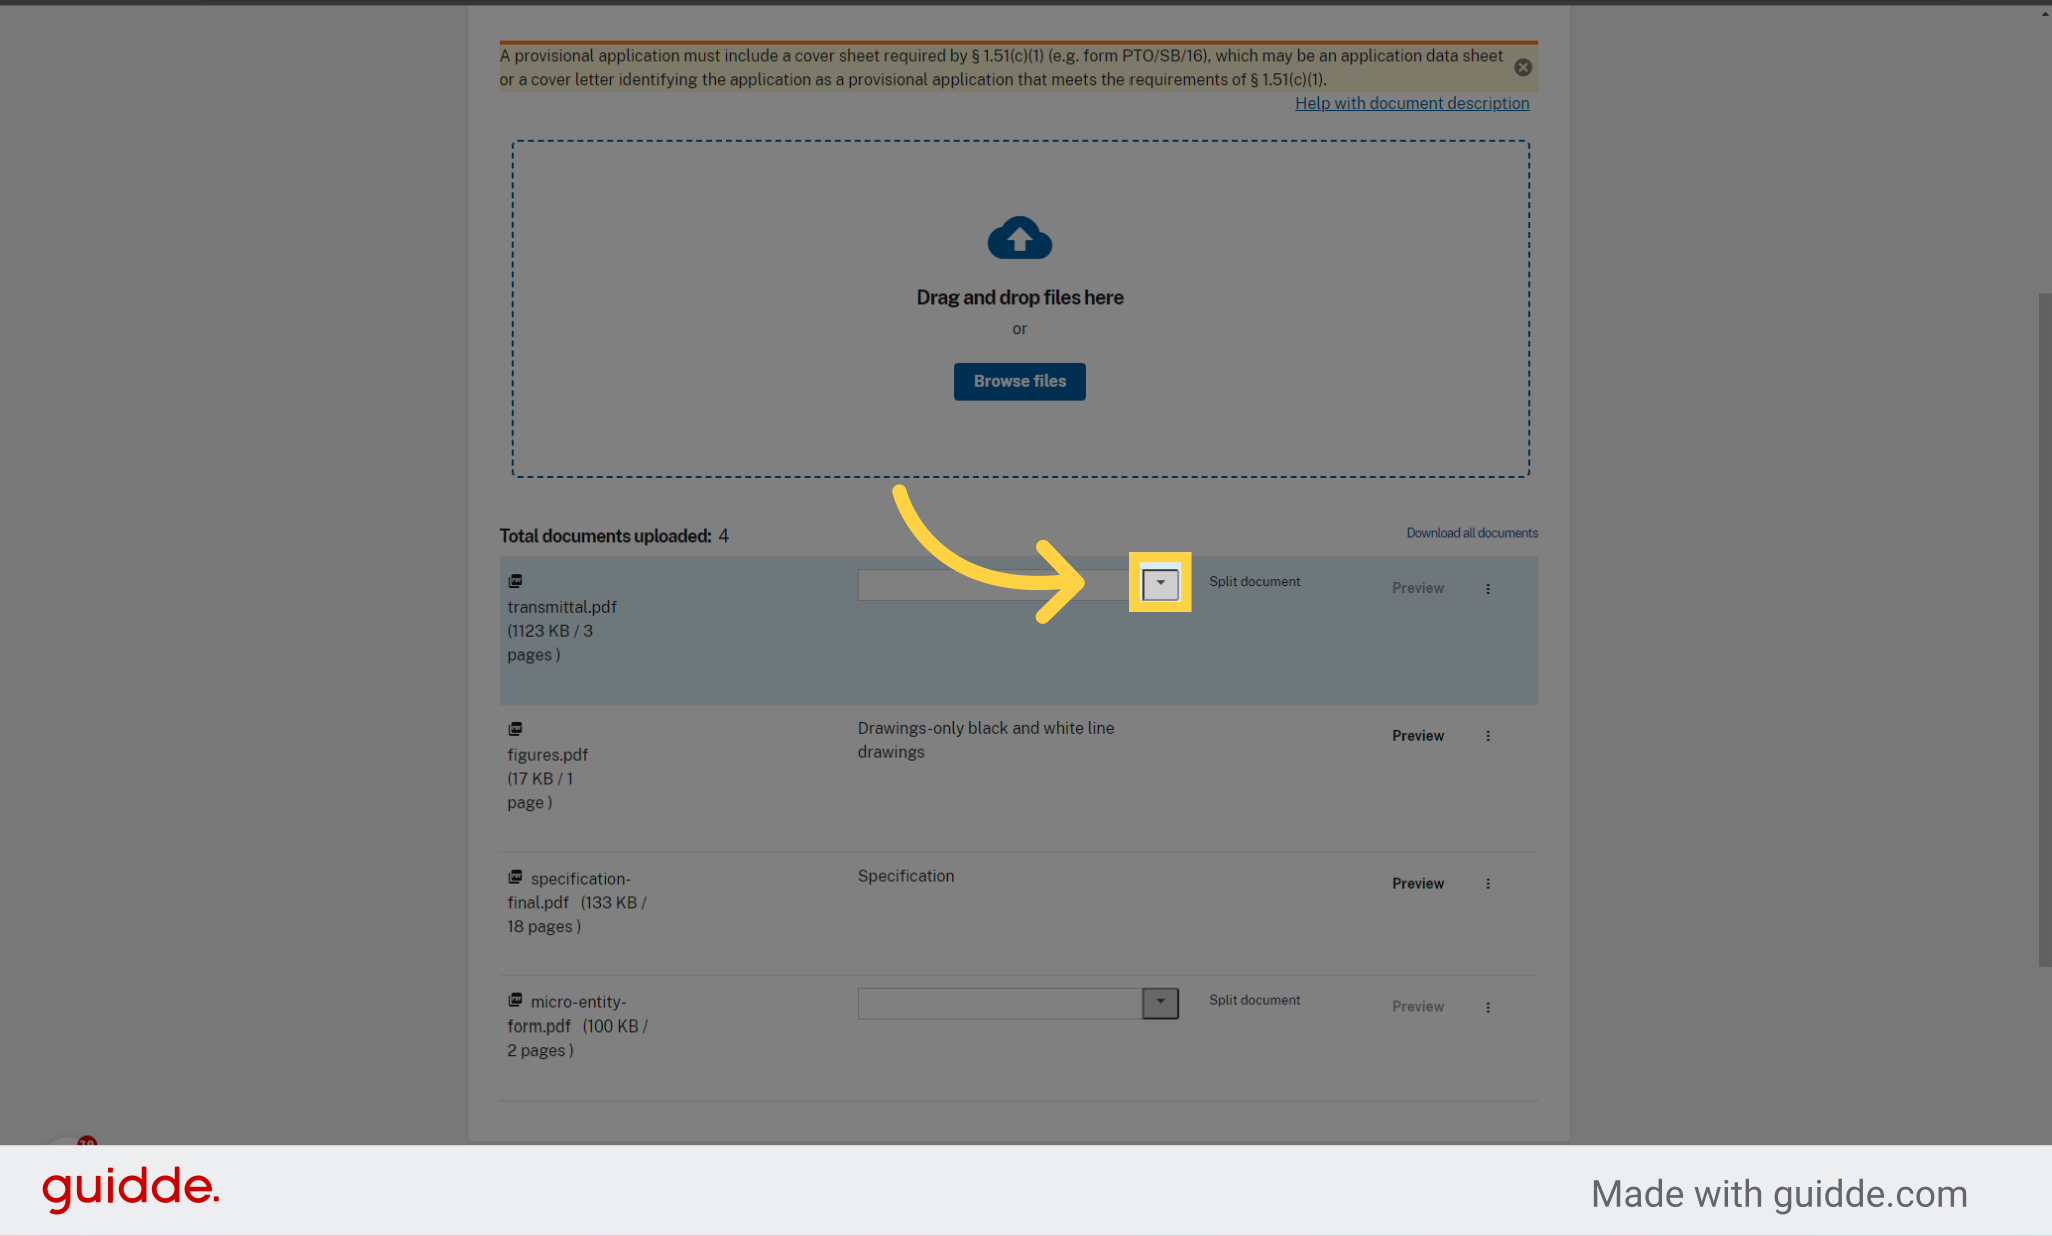Click the guidde logo
The image size is (2052, 1236).
click(x=130, y=1189)
